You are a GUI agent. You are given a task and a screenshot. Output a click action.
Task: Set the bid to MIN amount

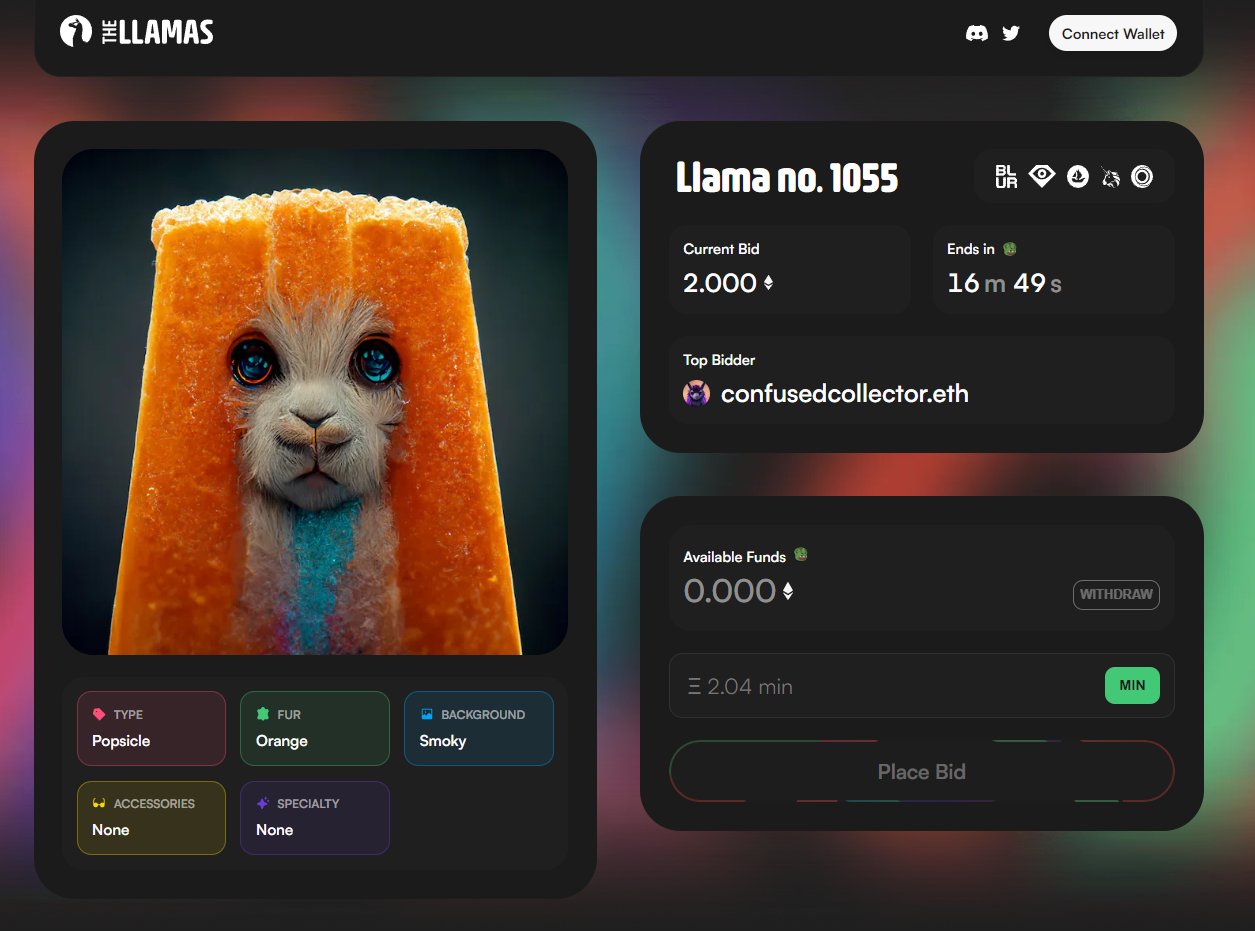coord(1132,685)
